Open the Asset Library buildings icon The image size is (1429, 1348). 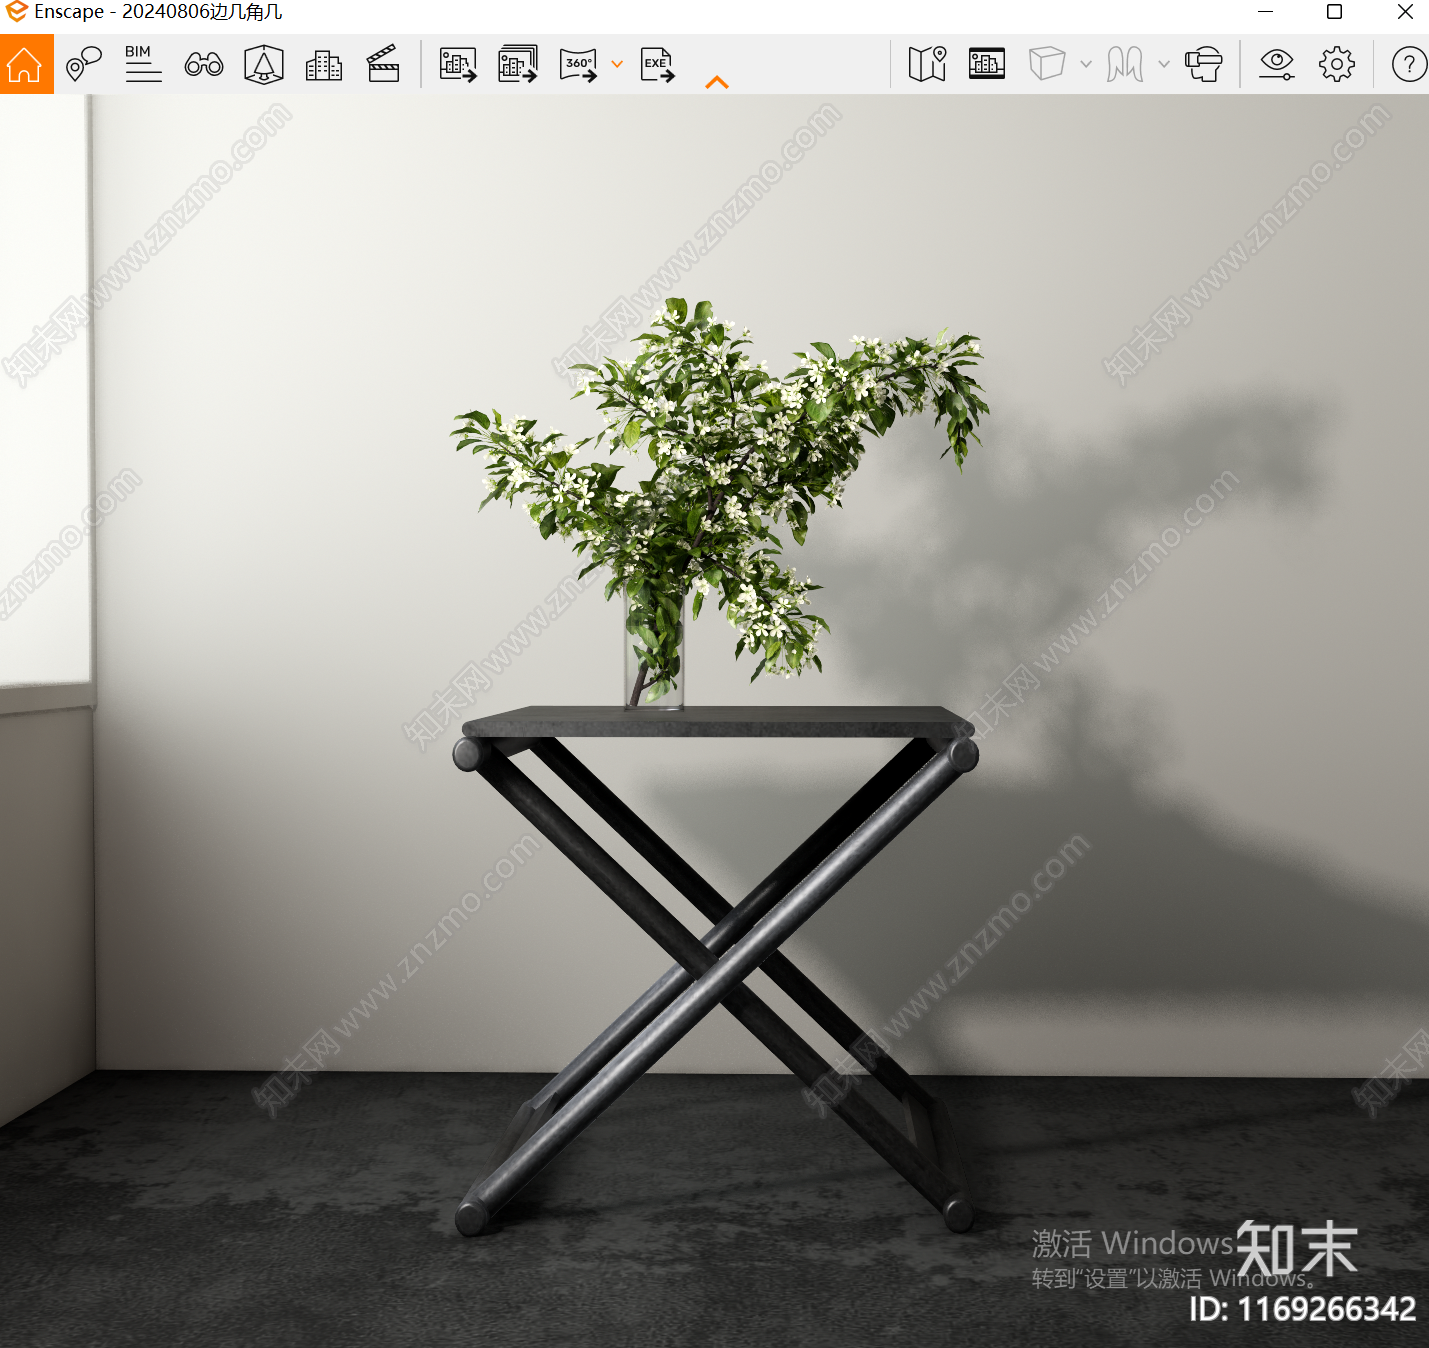[x=323, y=65]
